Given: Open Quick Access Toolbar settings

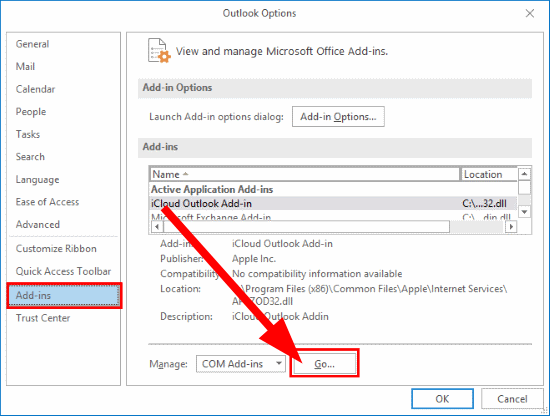Looking at the screenshot, I should point(63,271).
